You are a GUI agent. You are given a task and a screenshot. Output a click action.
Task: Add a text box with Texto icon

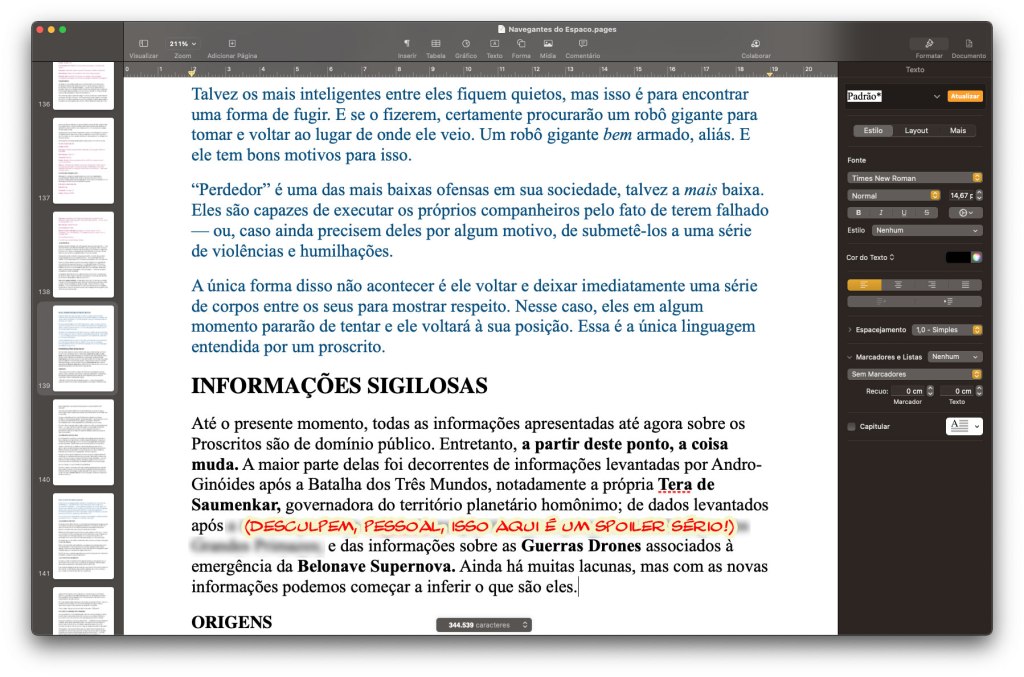coord(494,44)
